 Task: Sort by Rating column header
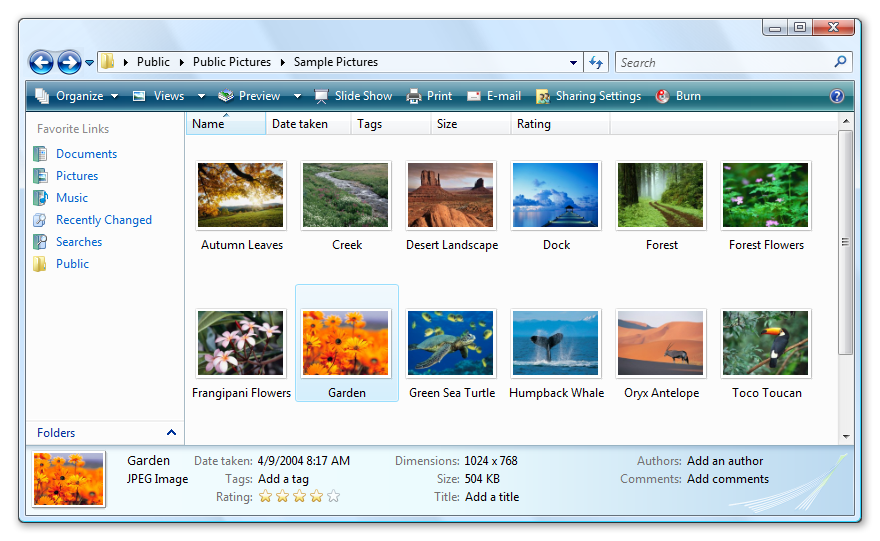coord(533,124)
